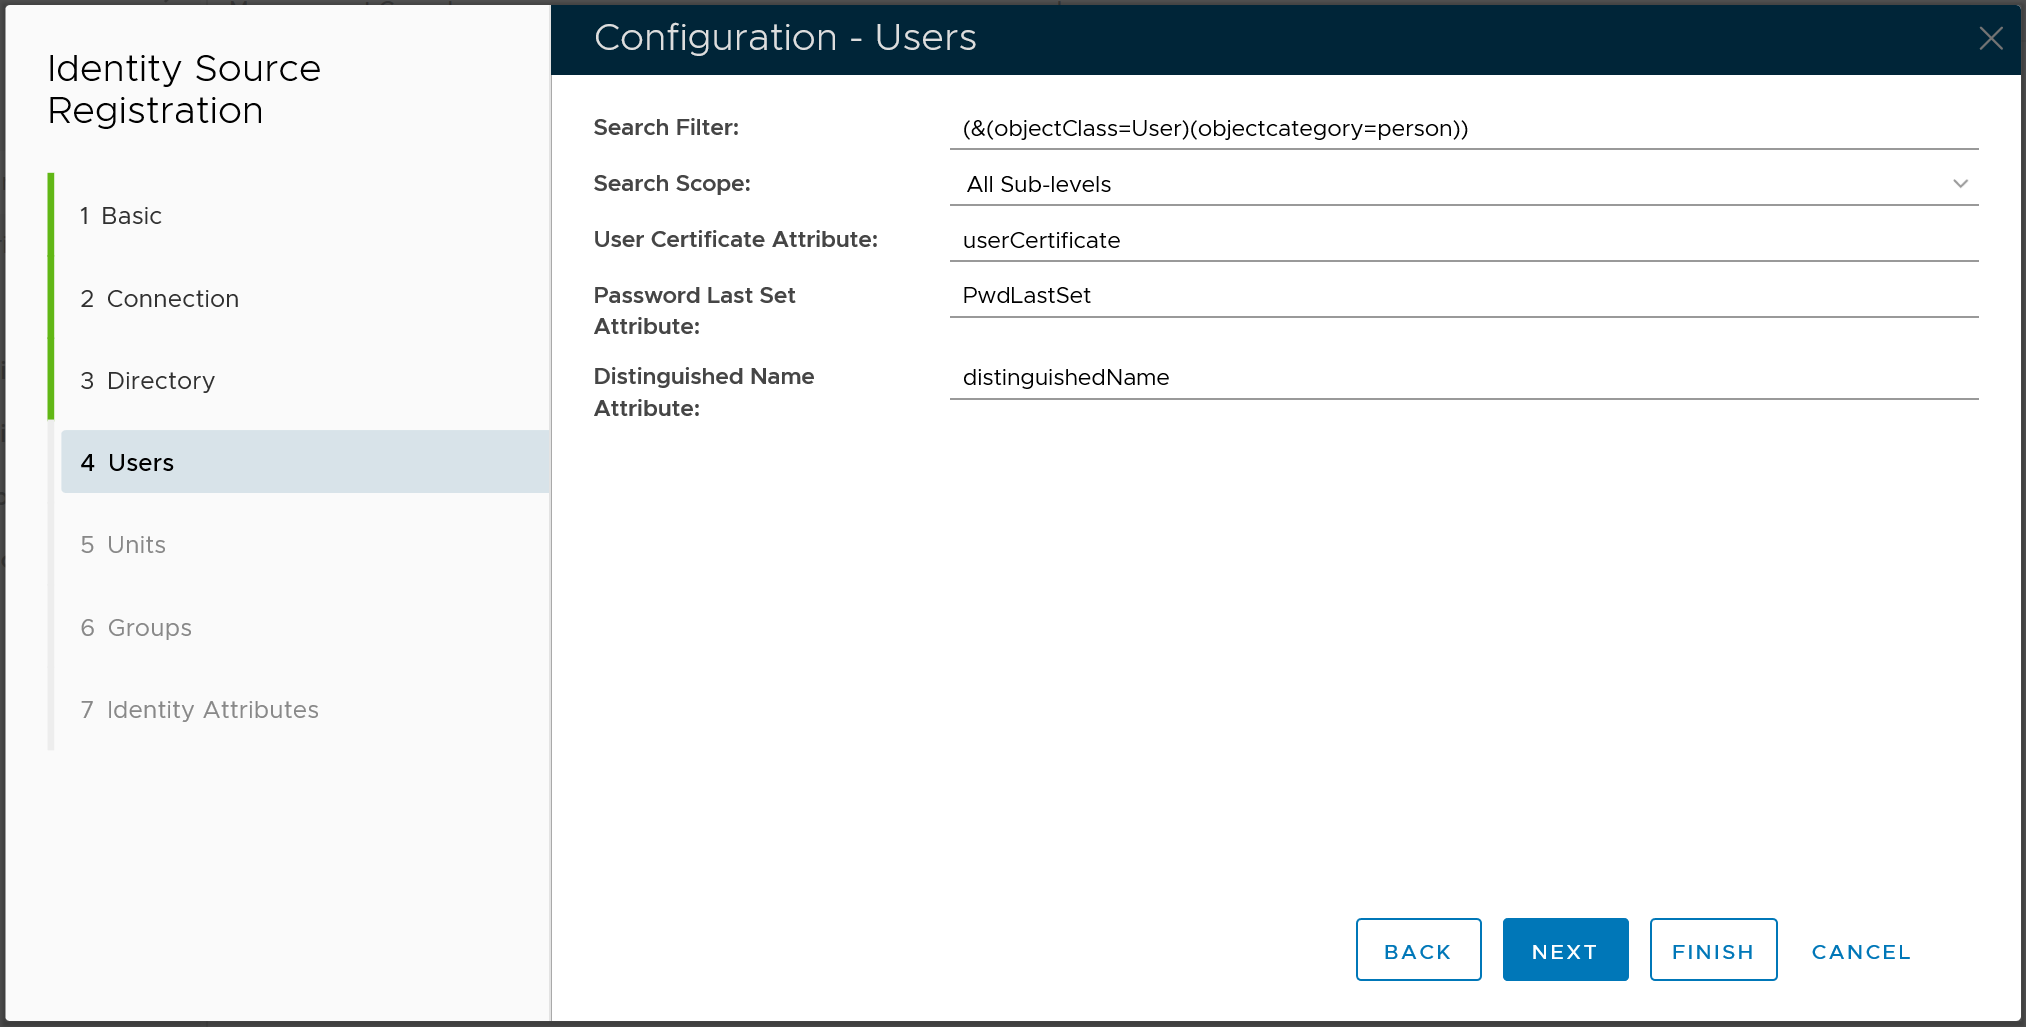The width and height of the screenshot is (2026, 1027).
Task: Select the Users step in sidebar
Action: tap(140, 463)
